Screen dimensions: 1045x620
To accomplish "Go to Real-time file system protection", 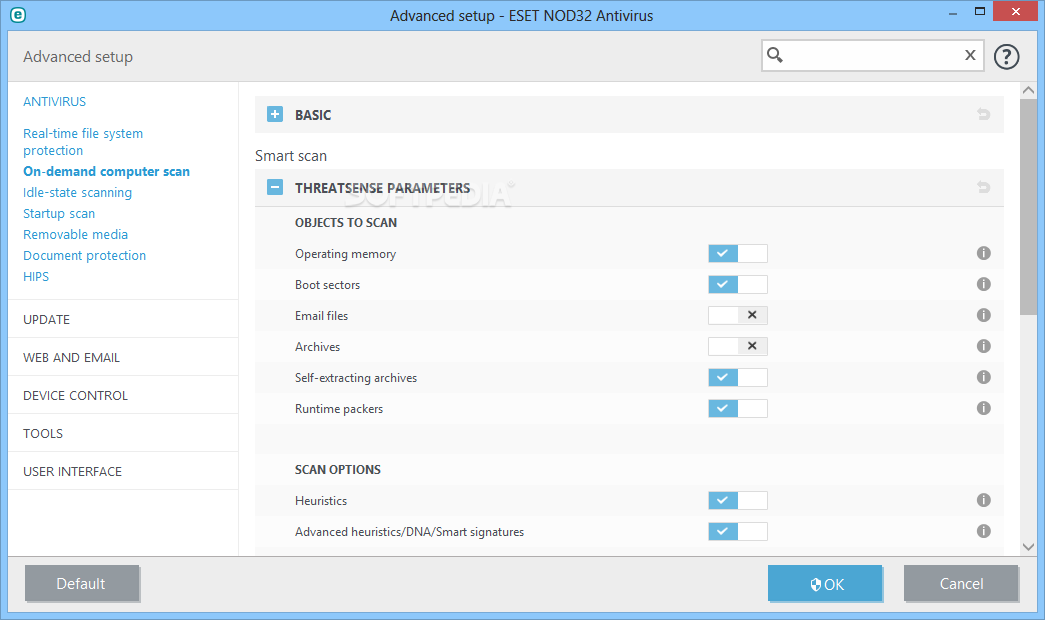I will tap(83, 142).
